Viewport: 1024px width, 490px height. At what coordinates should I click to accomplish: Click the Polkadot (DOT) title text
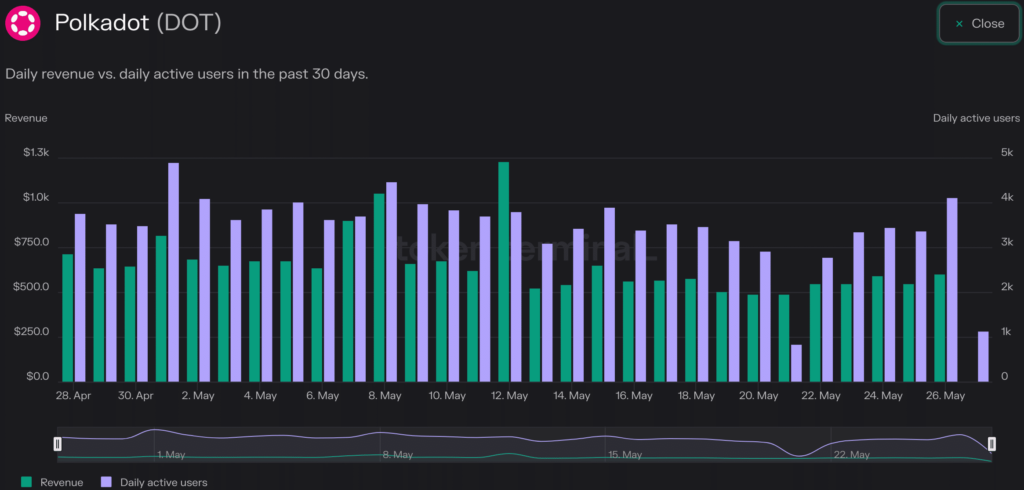coord(139,22)
